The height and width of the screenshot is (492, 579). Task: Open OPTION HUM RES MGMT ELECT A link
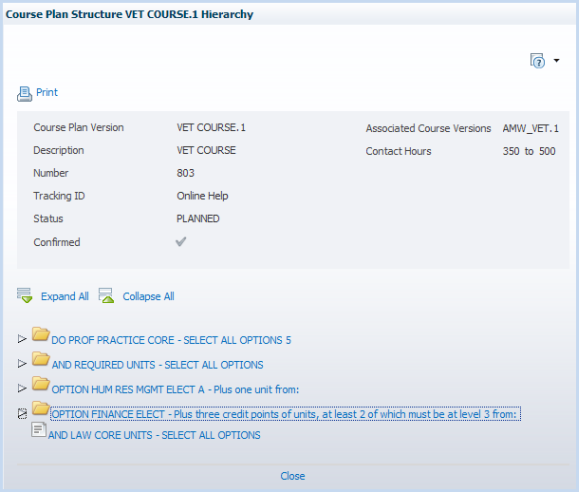[175, 390]
